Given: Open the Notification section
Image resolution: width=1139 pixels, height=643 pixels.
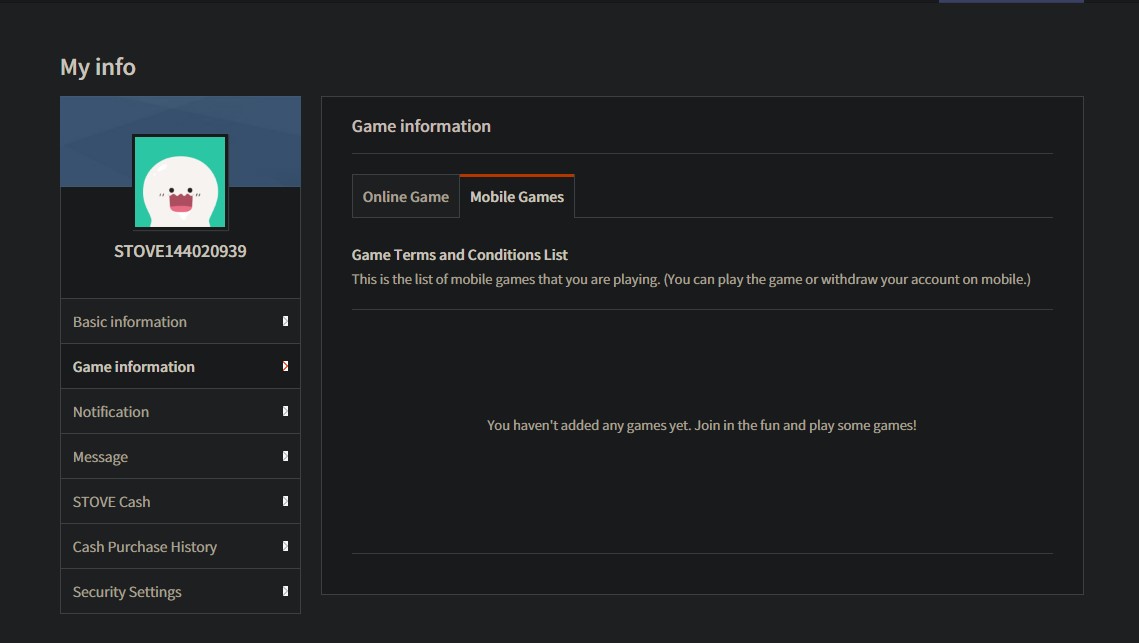Looking at the screenshot, I should pos(110,411).
